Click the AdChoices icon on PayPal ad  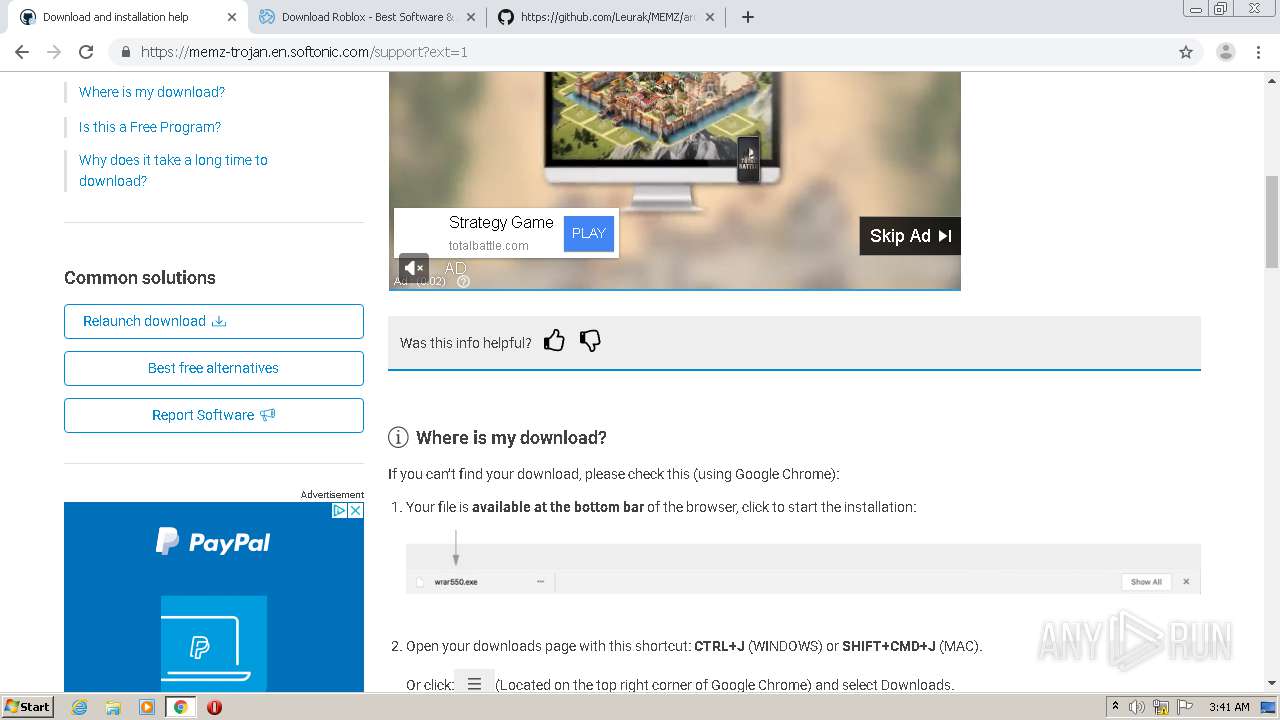[339, 510]
